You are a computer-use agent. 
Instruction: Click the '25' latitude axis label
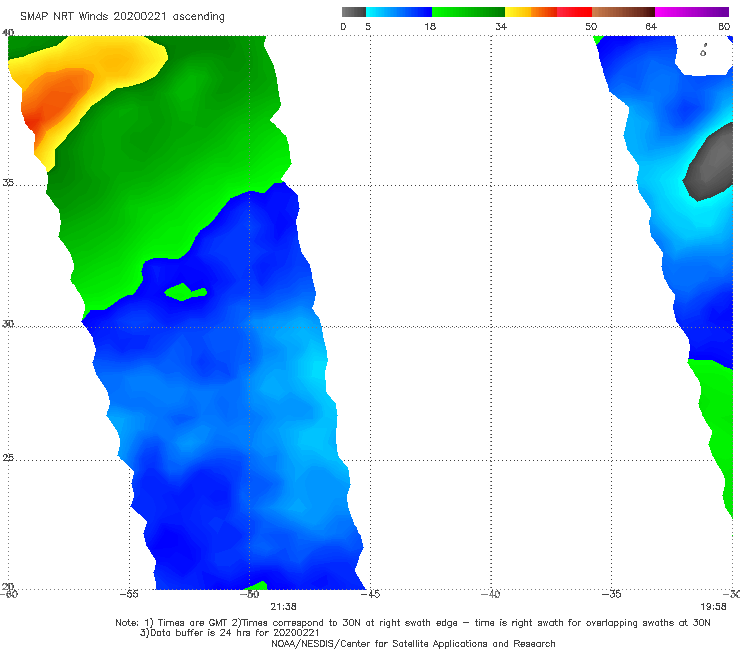pos(8,457)
